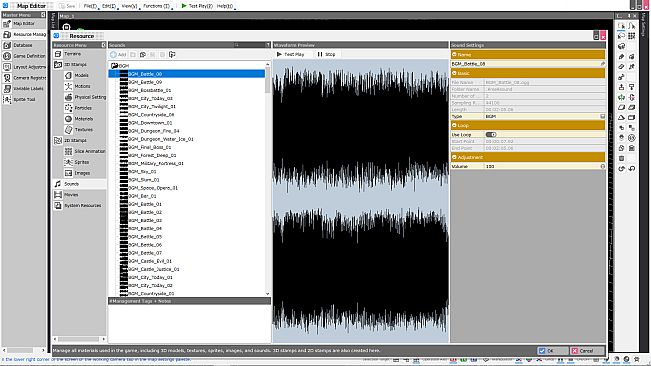Select Particles in Resource Menu
Screen dimensions: 651x366
84,108
